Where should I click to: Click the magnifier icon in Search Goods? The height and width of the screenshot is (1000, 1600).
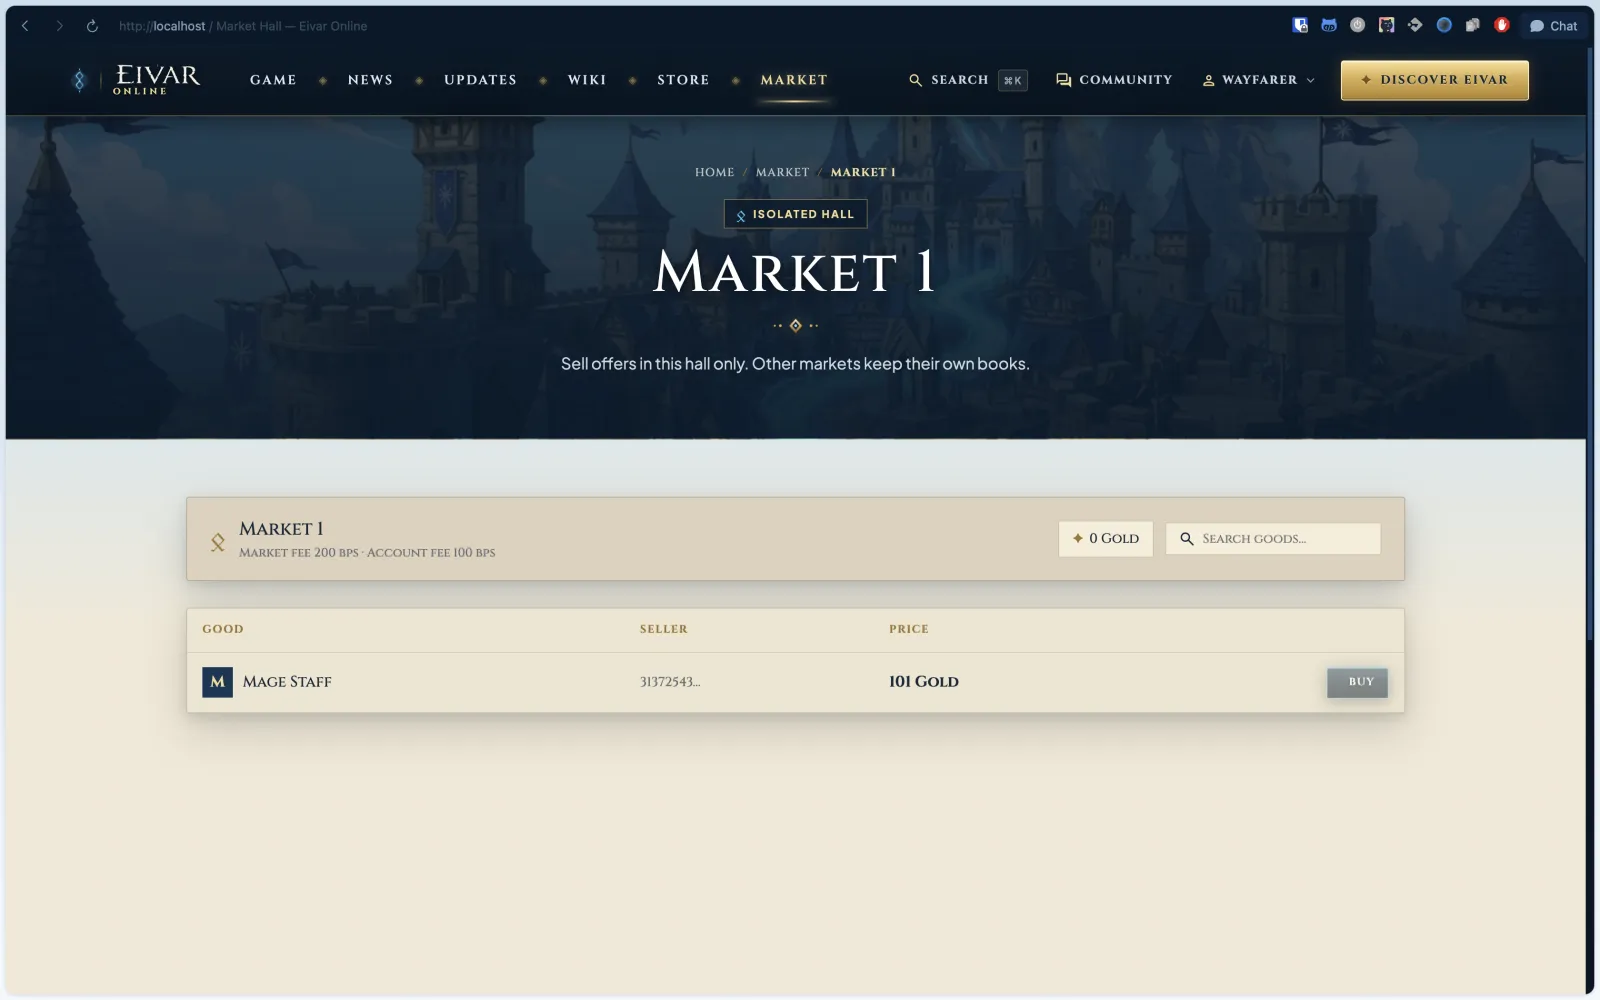1187,539
